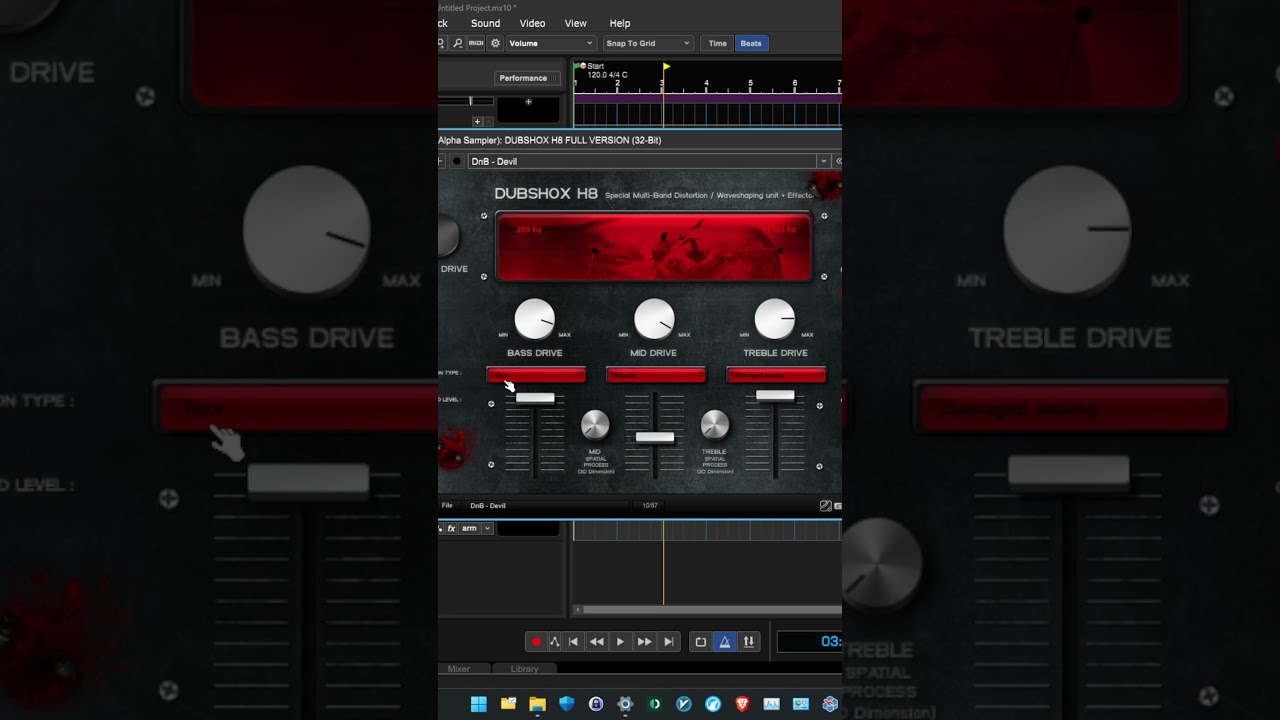
Task: Open the MIDI toolbar button
Action: pos(476,43)
